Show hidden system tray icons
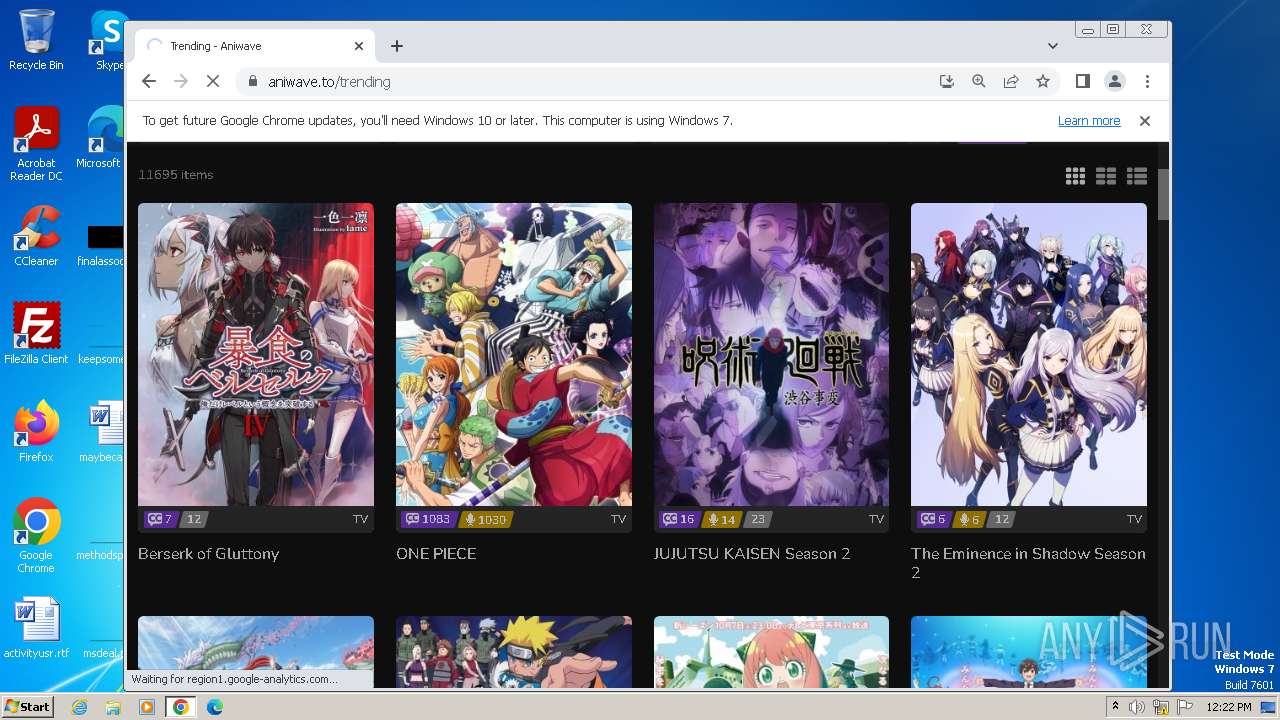Image resolution: width=1280 pixels, height=720 pixels. click(1115, 707)
